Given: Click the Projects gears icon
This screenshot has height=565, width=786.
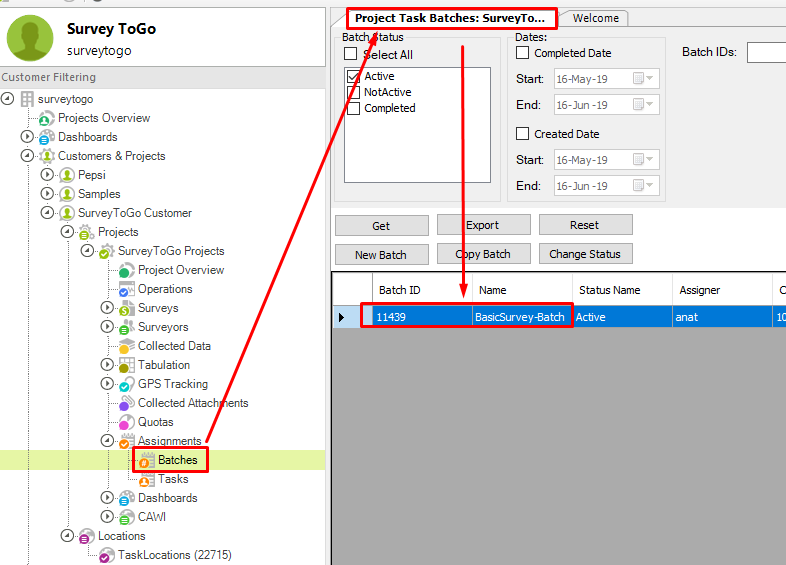Looking at the screenshot, I should [x=86, y=232].
